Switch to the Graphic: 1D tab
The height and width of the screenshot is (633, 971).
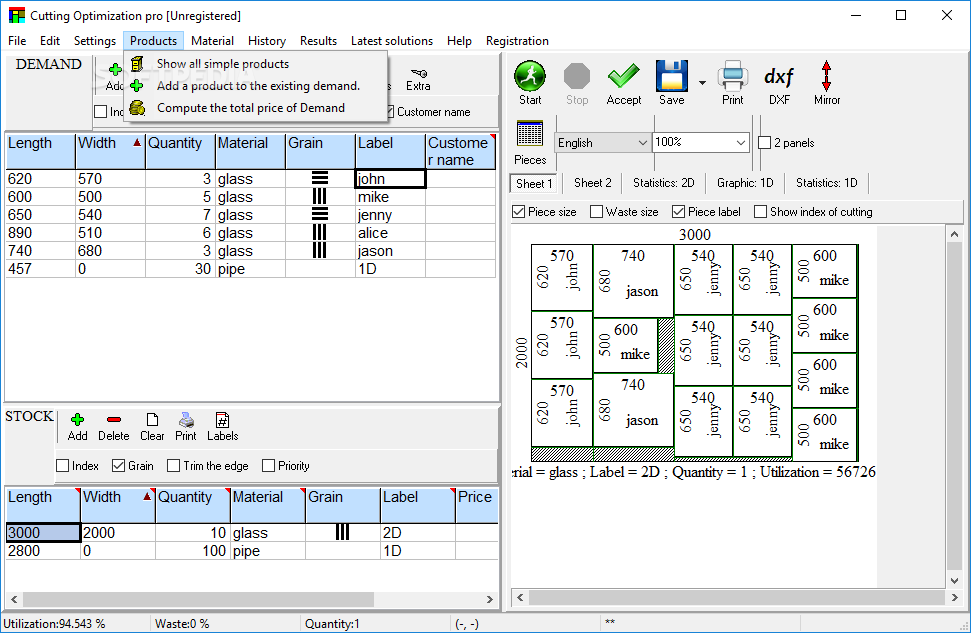pyautogui.click(x=745, y=183)
